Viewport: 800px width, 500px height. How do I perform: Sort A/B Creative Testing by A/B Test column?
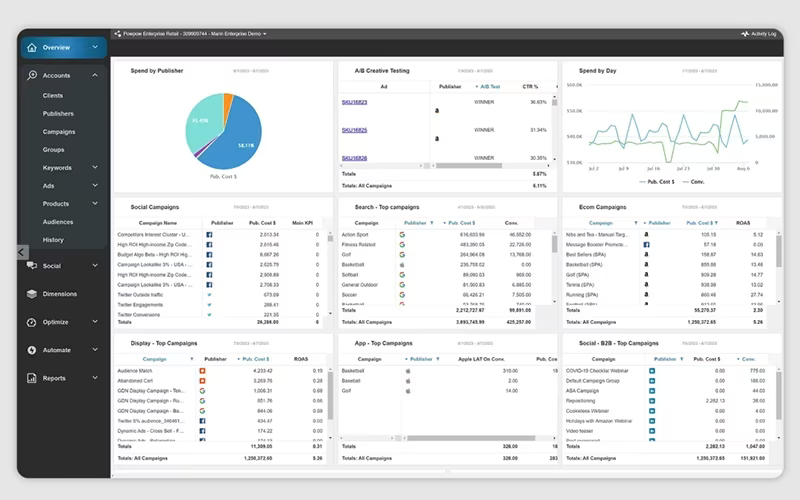tap(490, 87)
